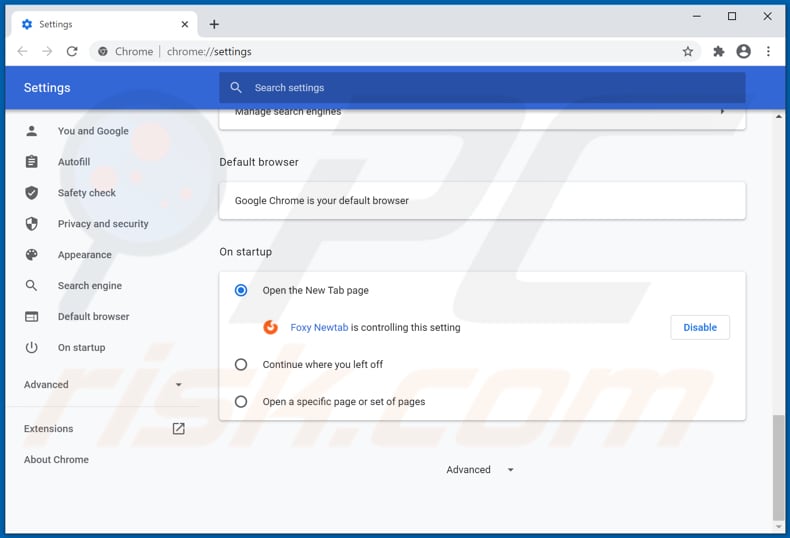The width and height of the screenshot is (790, 538).
Task: Select Open a specific page or set of pages
Action: coord(241,401)
